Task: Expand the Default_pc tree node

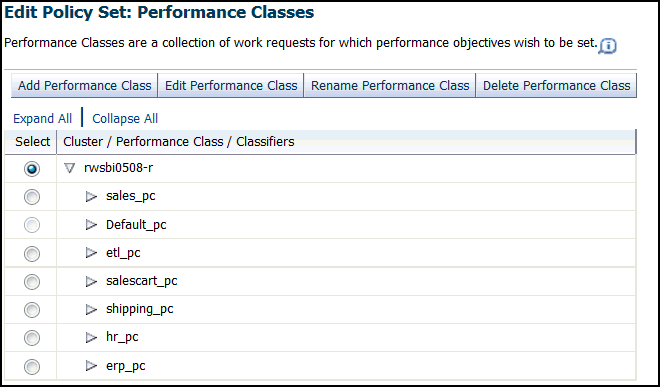Action: point(91,224)
